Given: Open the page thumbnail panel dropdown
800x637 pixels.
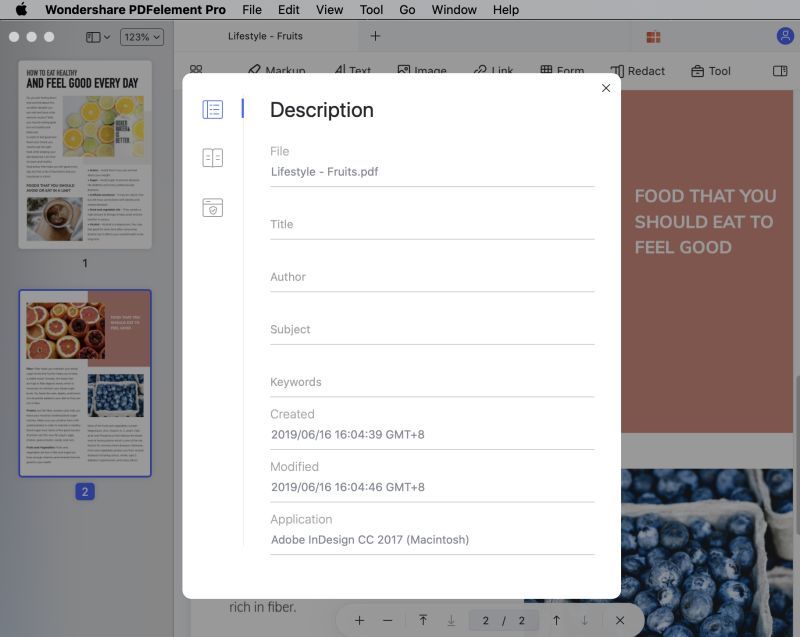Looking at the screenshot, I should tap(93, 36).
